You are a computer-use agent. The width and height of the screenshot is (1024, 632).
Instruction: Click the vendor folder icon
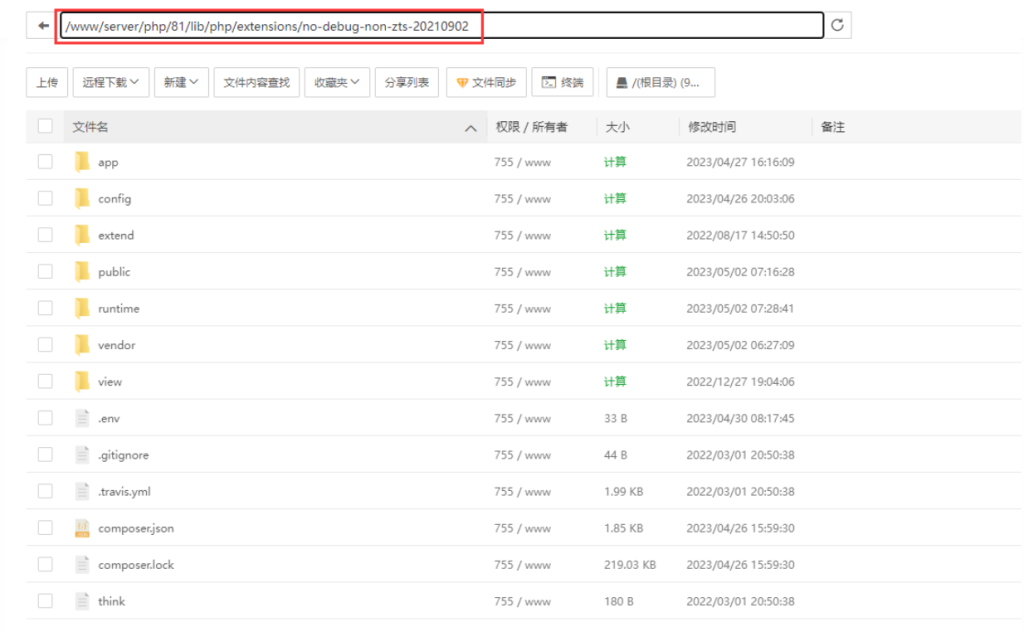82,345
